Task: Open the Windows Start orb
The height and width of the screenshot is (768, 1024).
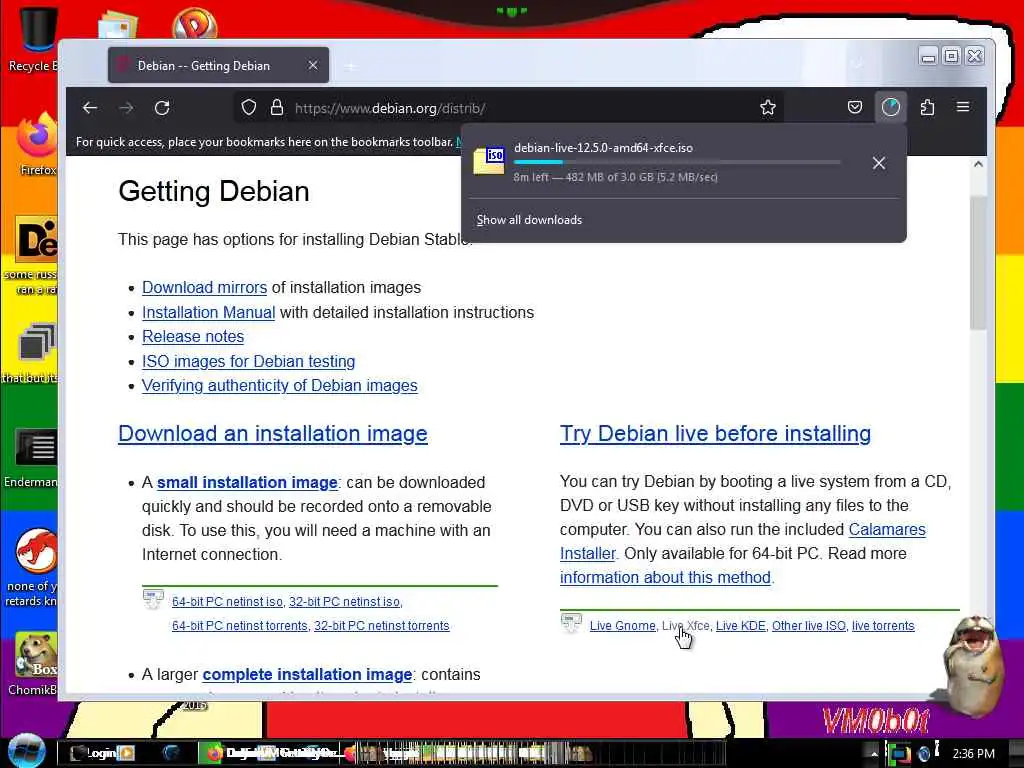Action: tap(26, 752)
